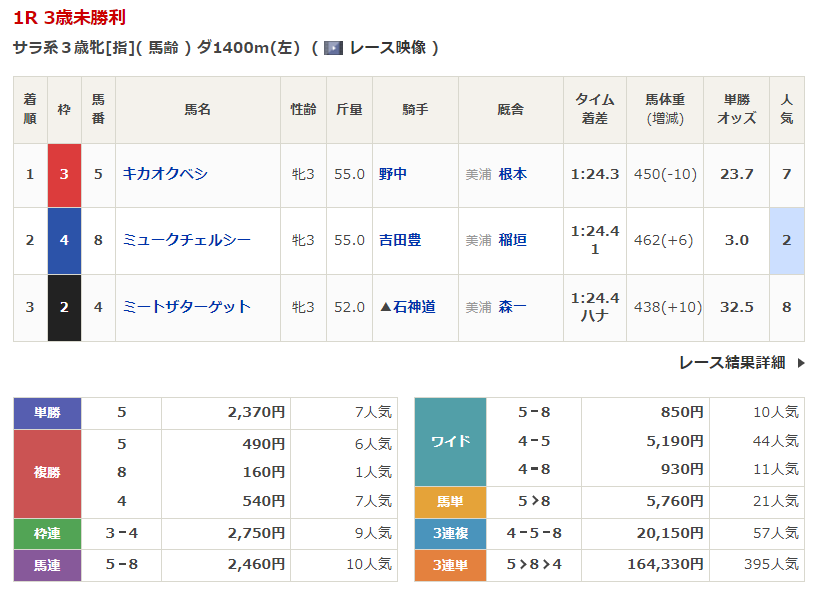Select the 単勝 payout label

47,412
